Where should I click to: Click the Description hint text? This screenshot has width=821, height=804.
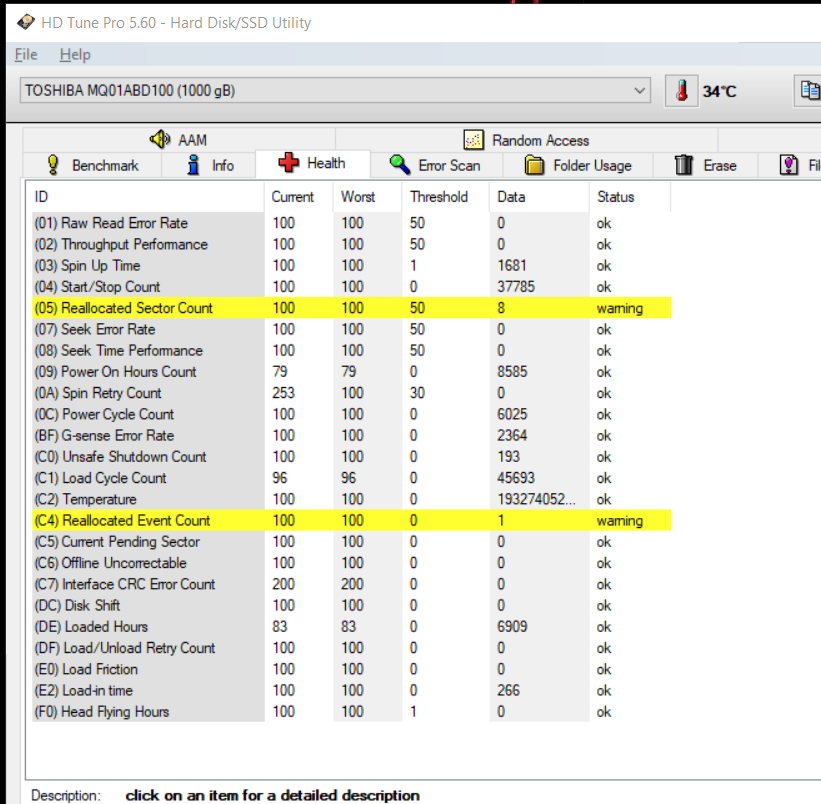coord(272,795)
